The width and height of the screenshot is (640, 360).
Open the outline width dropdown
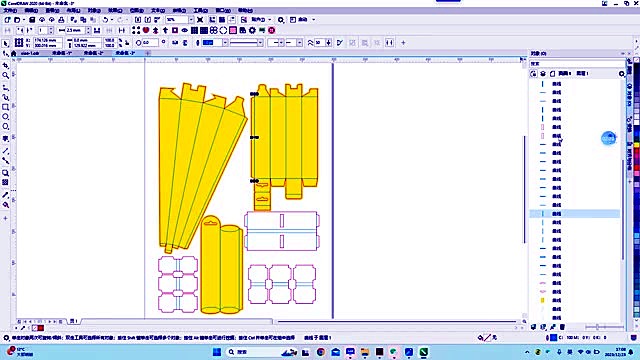click(x=225, y=42)
